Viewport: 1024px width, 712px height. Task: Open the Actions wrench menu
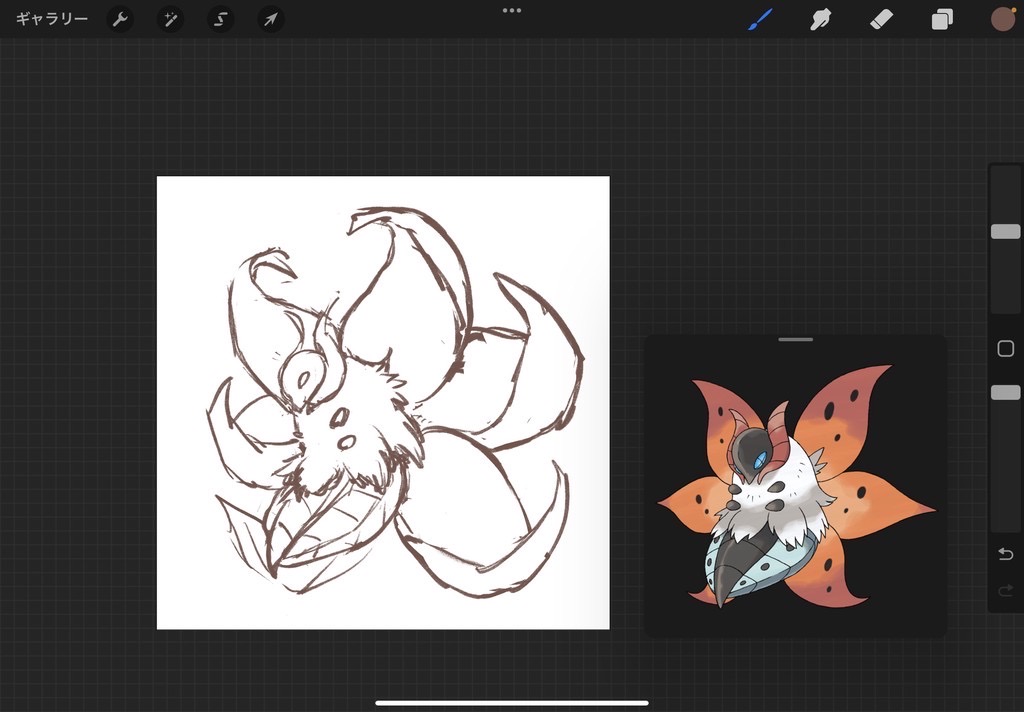pos(120,19)
